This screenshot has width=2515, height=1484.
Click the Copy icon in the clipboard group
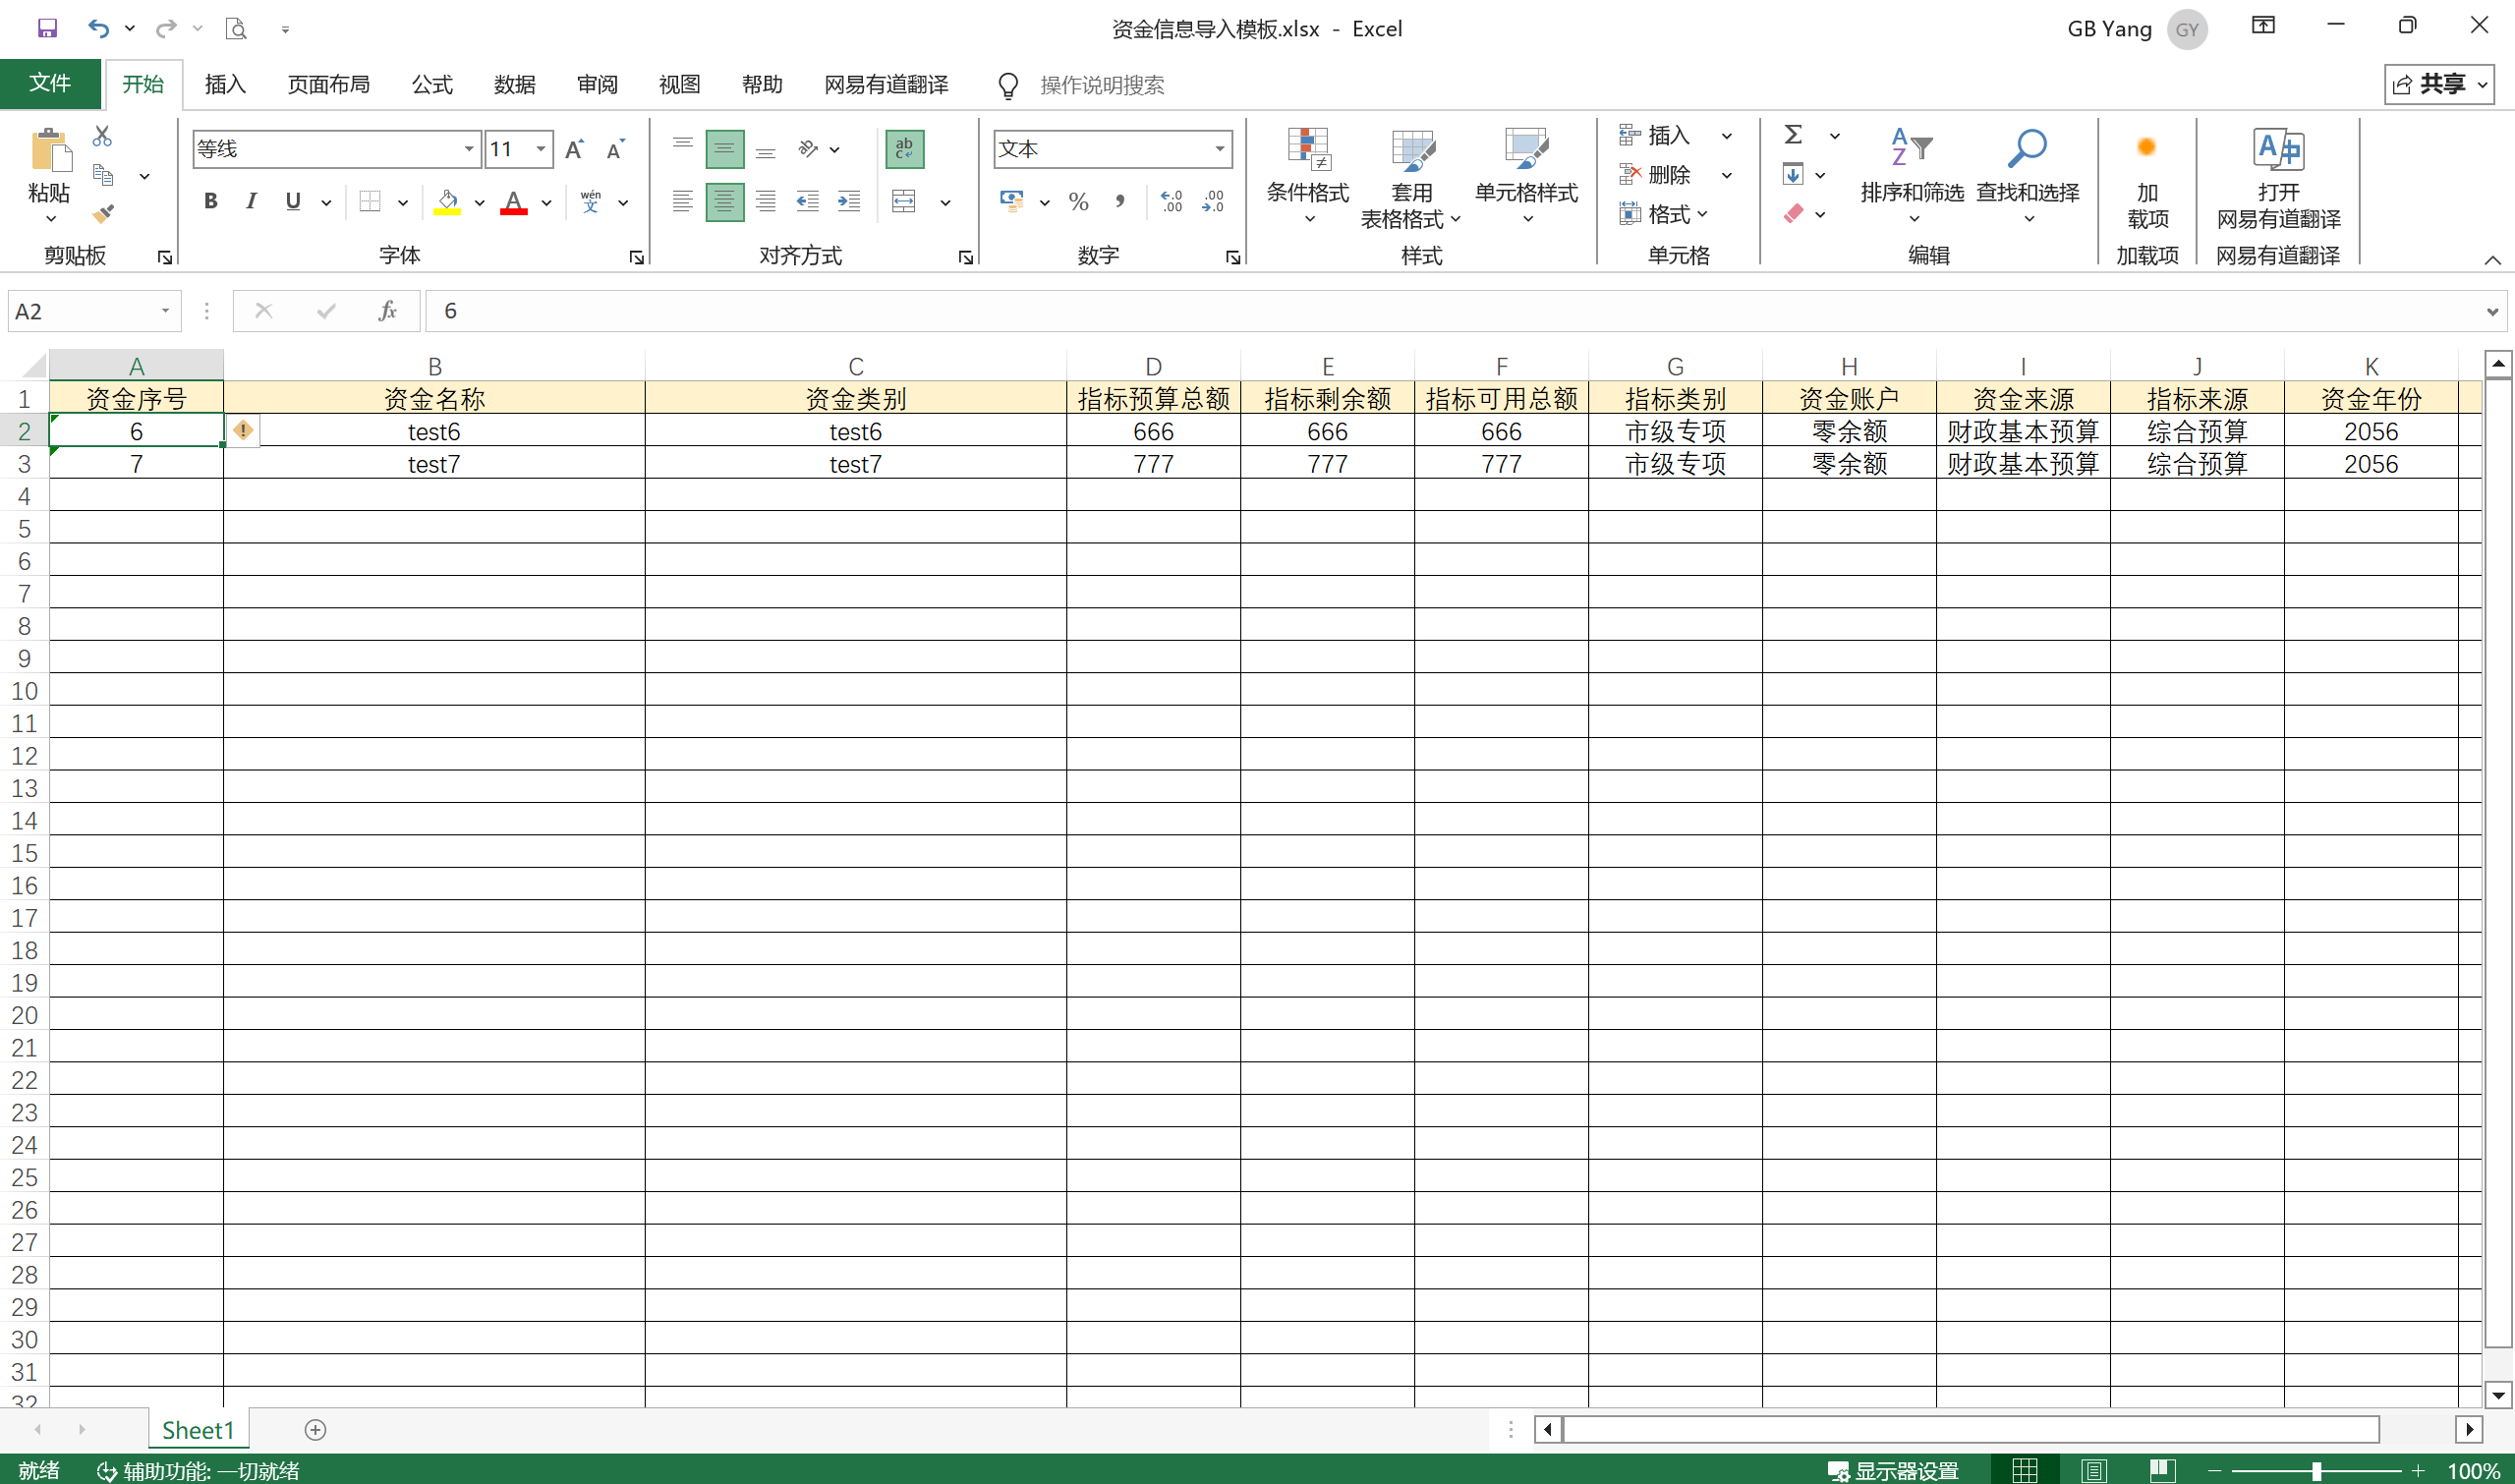click(x=103, y=175)
